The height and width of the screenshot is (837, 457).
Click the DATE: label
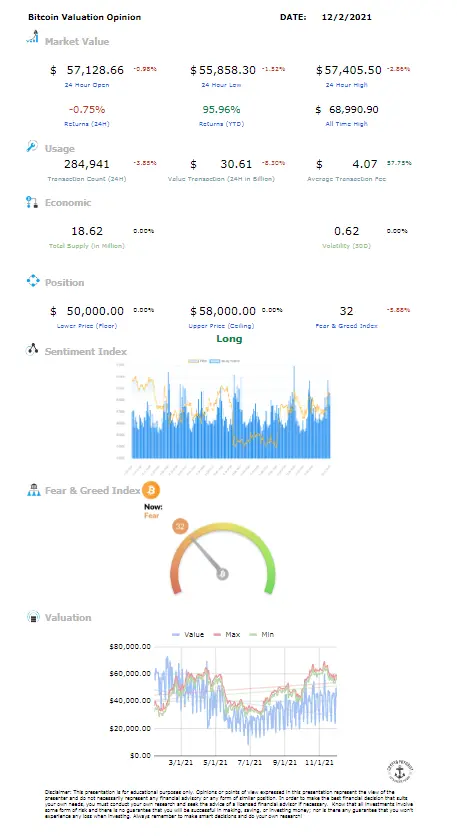tap(293, 17)
